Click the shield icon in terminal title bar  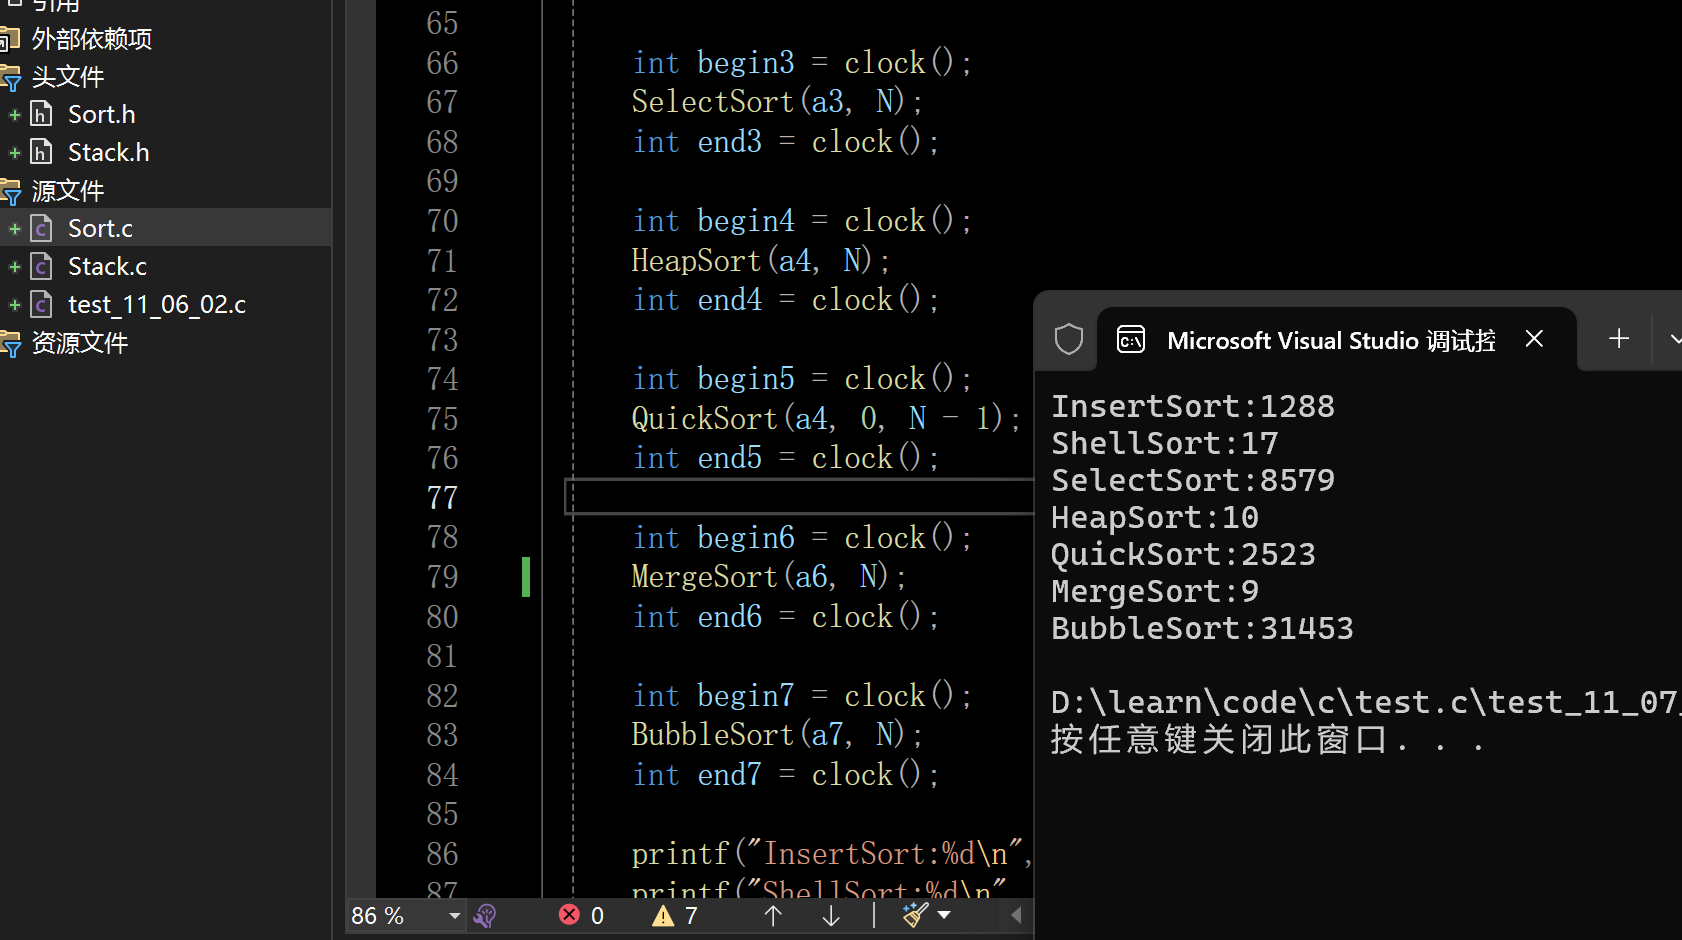coord(1069,339)
